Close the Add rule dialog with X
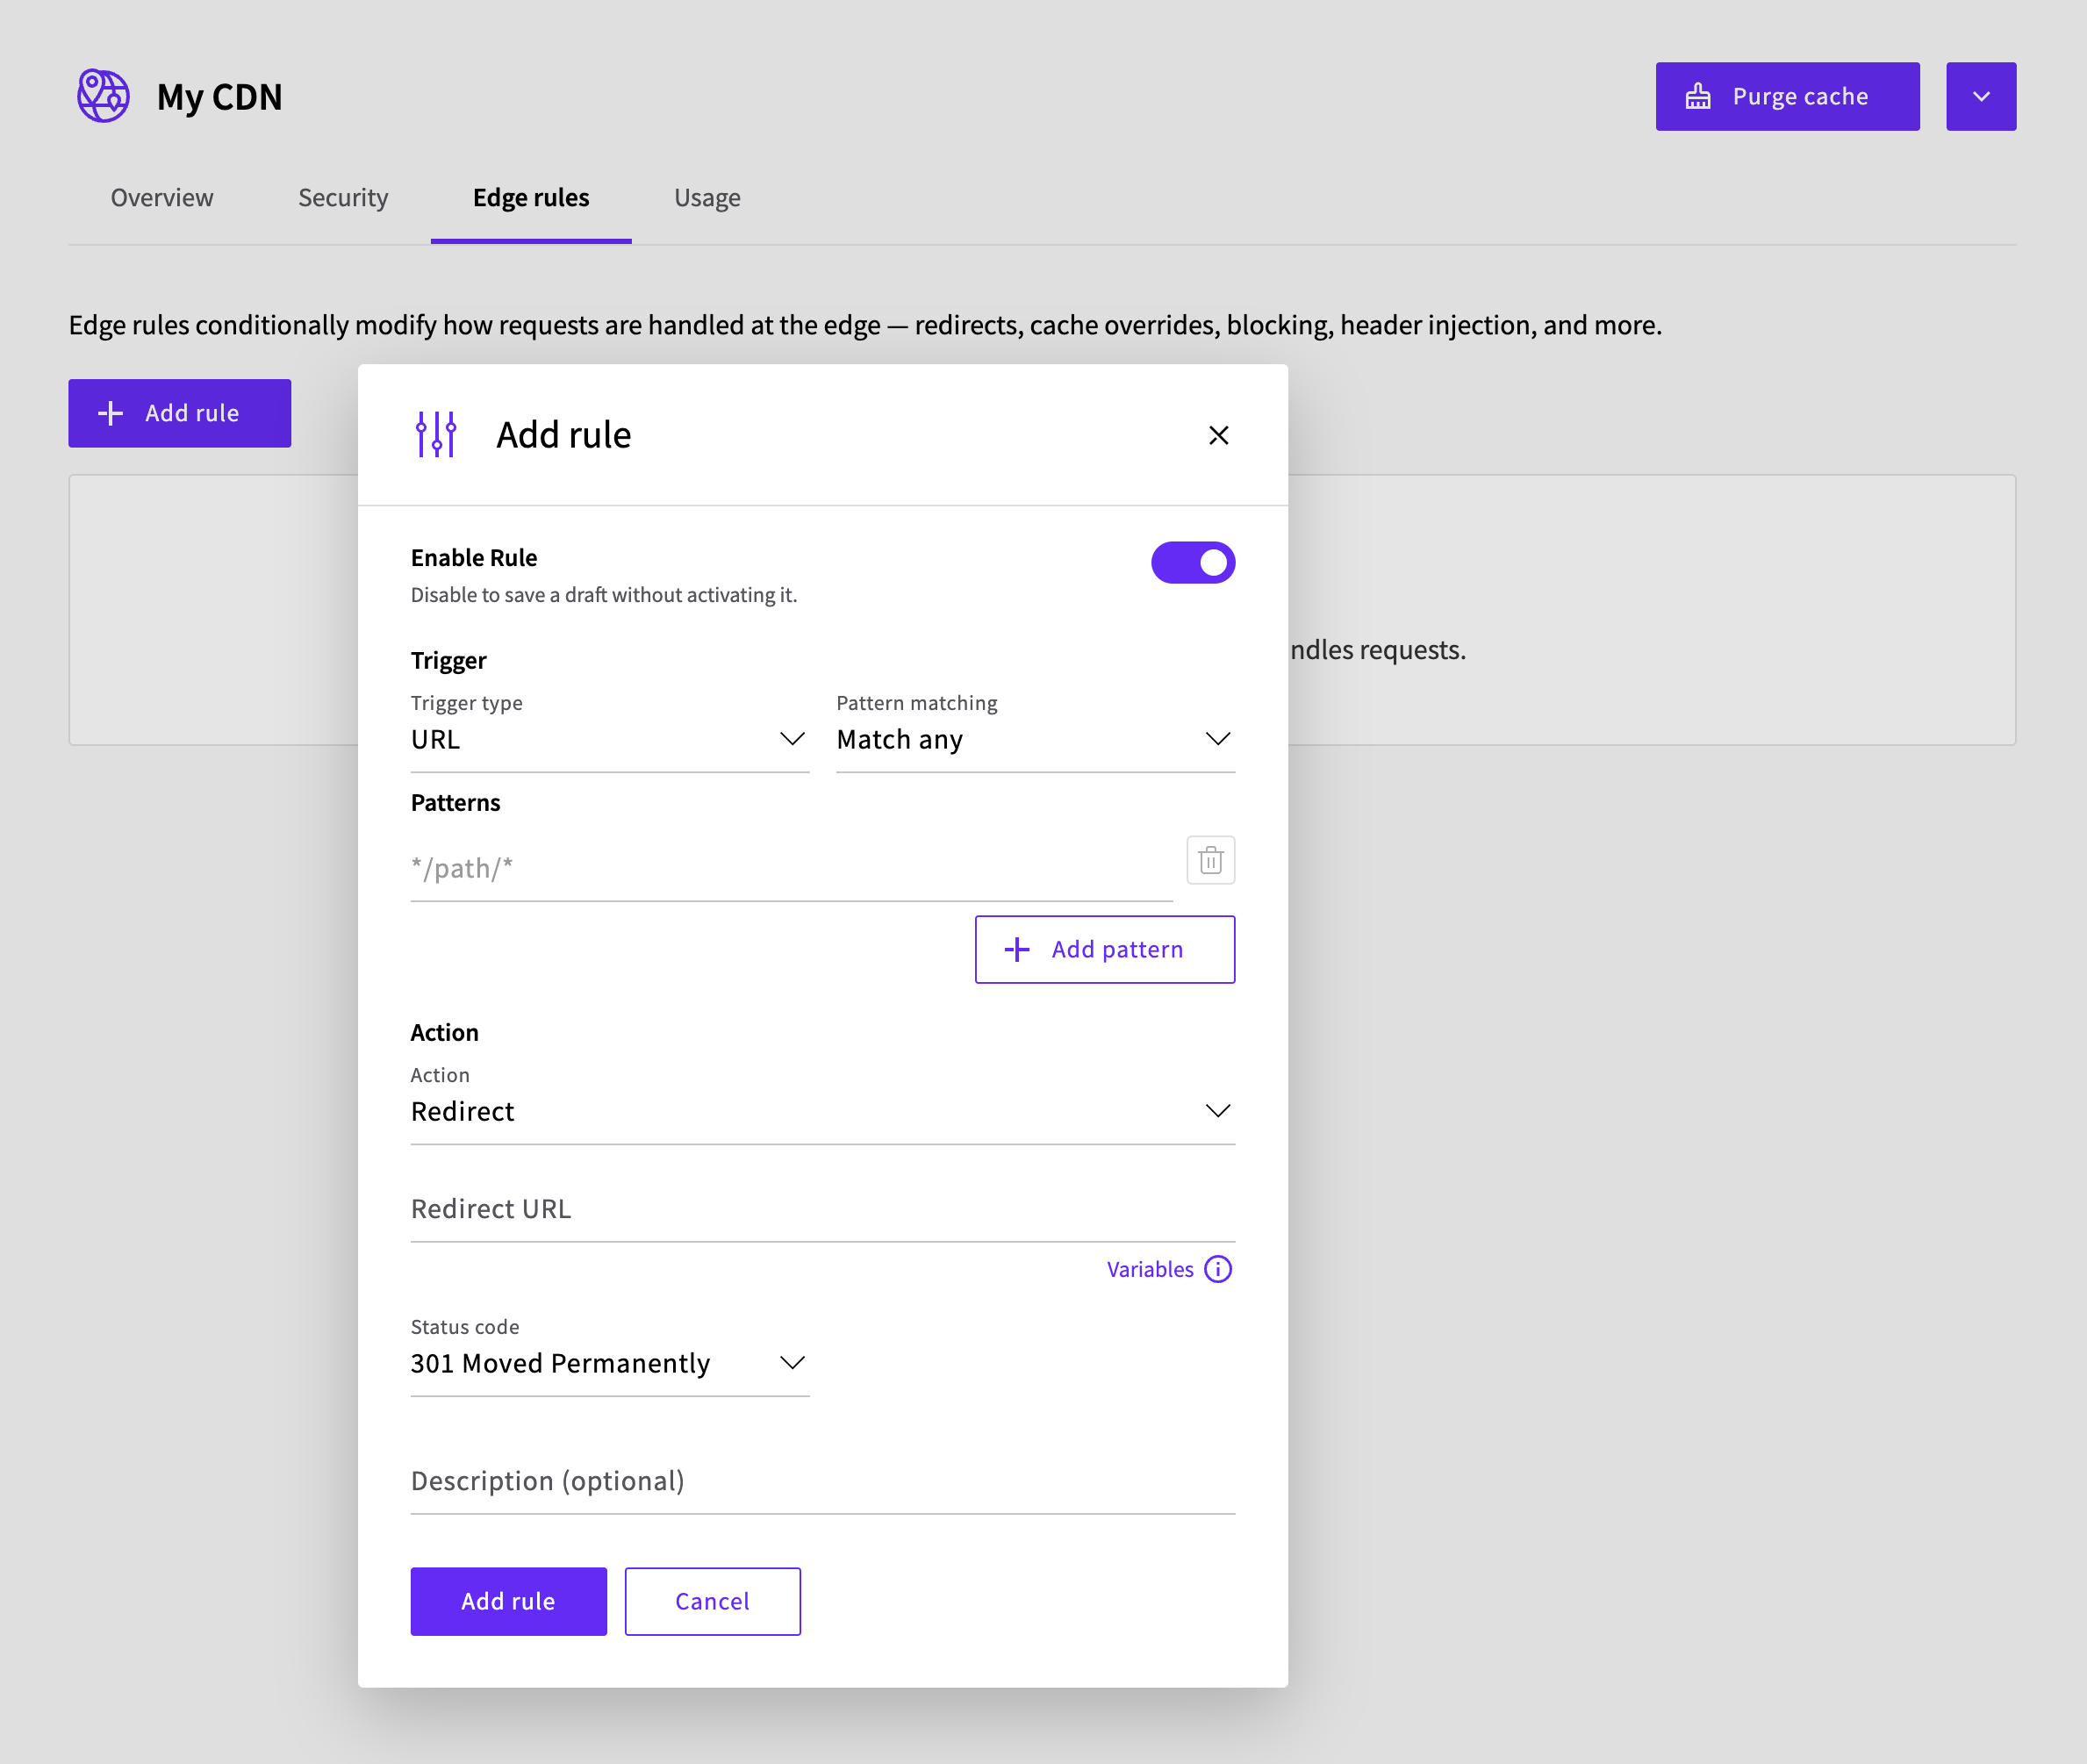The width and height of the screenshot is (2087, 1764). 1217,435
